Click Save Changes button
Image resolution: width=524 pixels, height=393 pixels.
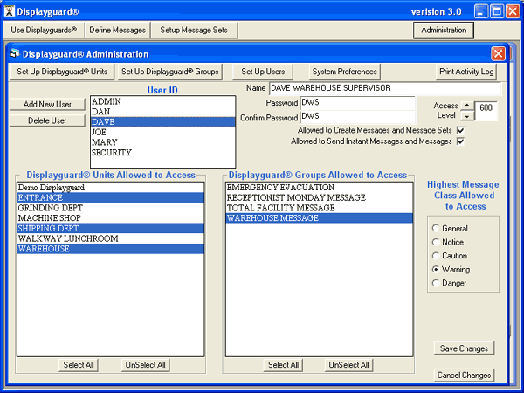[x=464, y=349]
